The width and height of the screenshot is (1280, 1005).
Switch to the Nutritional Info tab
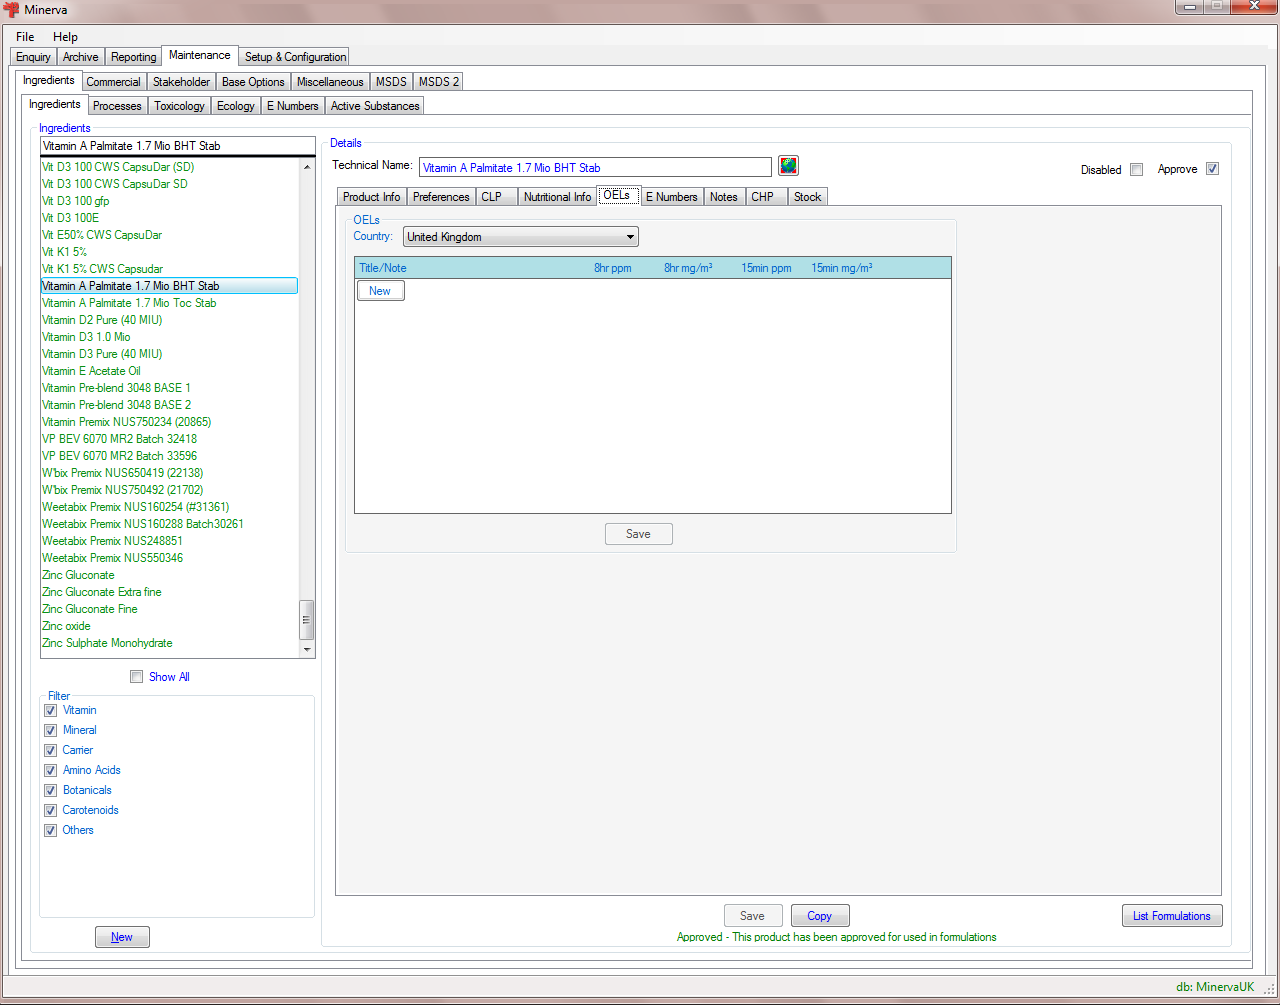(x=557, y=197)
